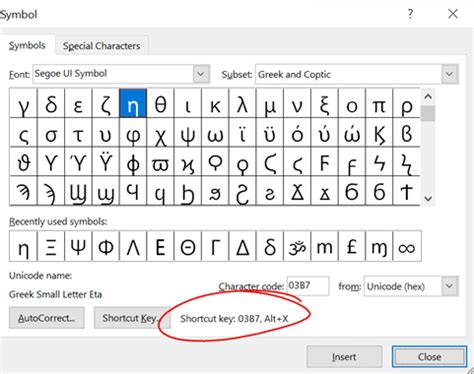The image size is (474, 374).
Task: Select recently used Delta Δ symbol
Action: coord(242,246)
